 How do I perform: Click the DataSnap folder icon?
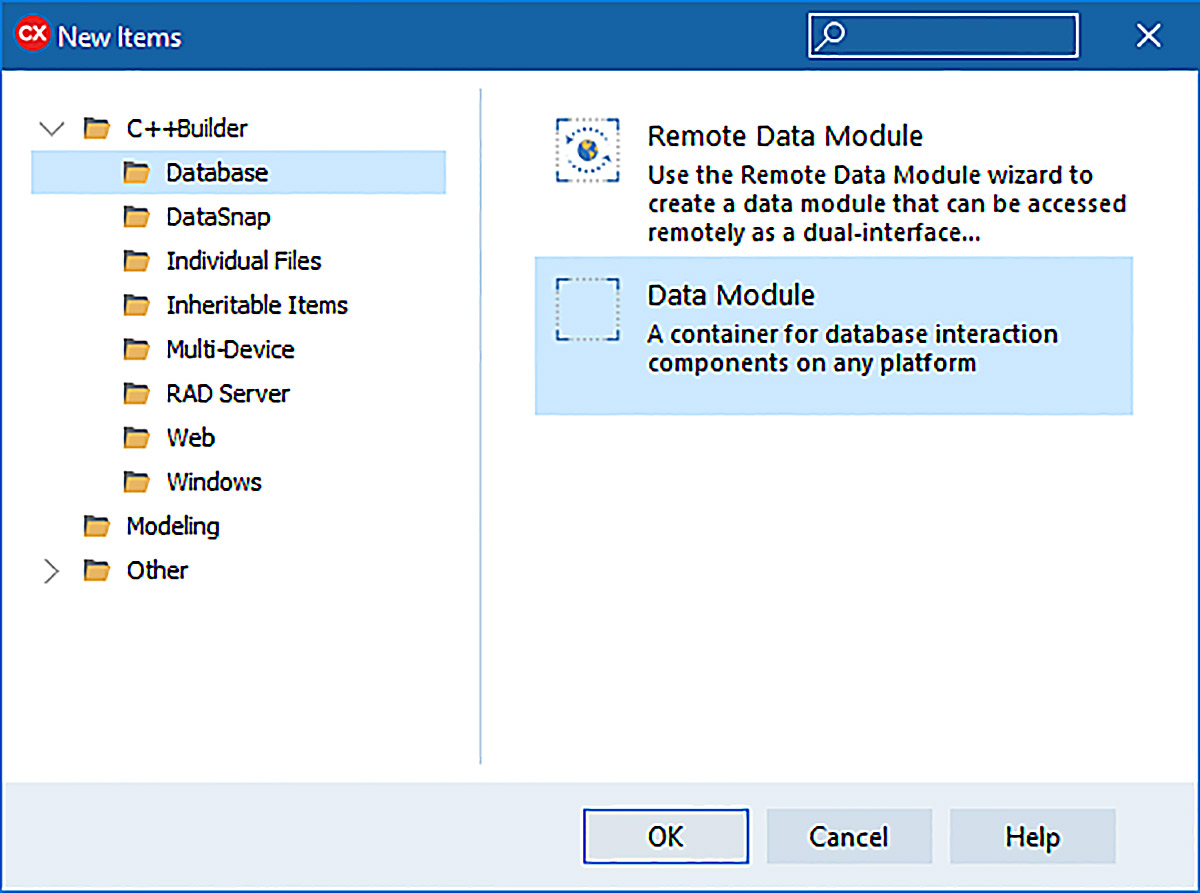coord(136,217)
